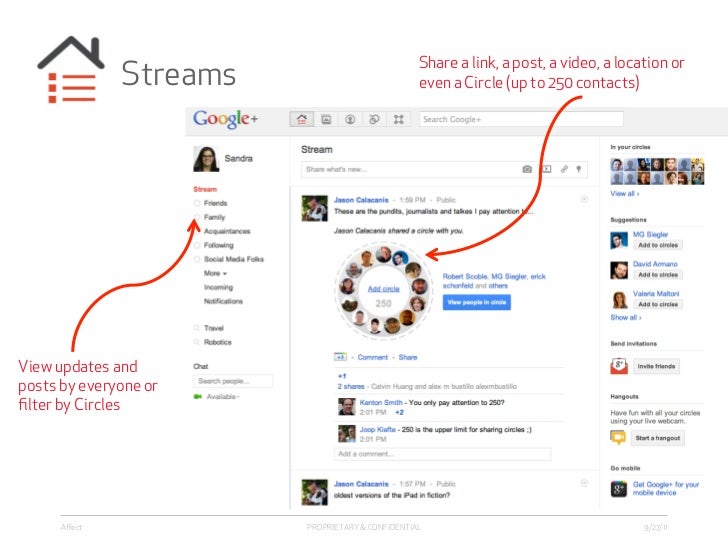Open Incoming stream

click(218, 287)
